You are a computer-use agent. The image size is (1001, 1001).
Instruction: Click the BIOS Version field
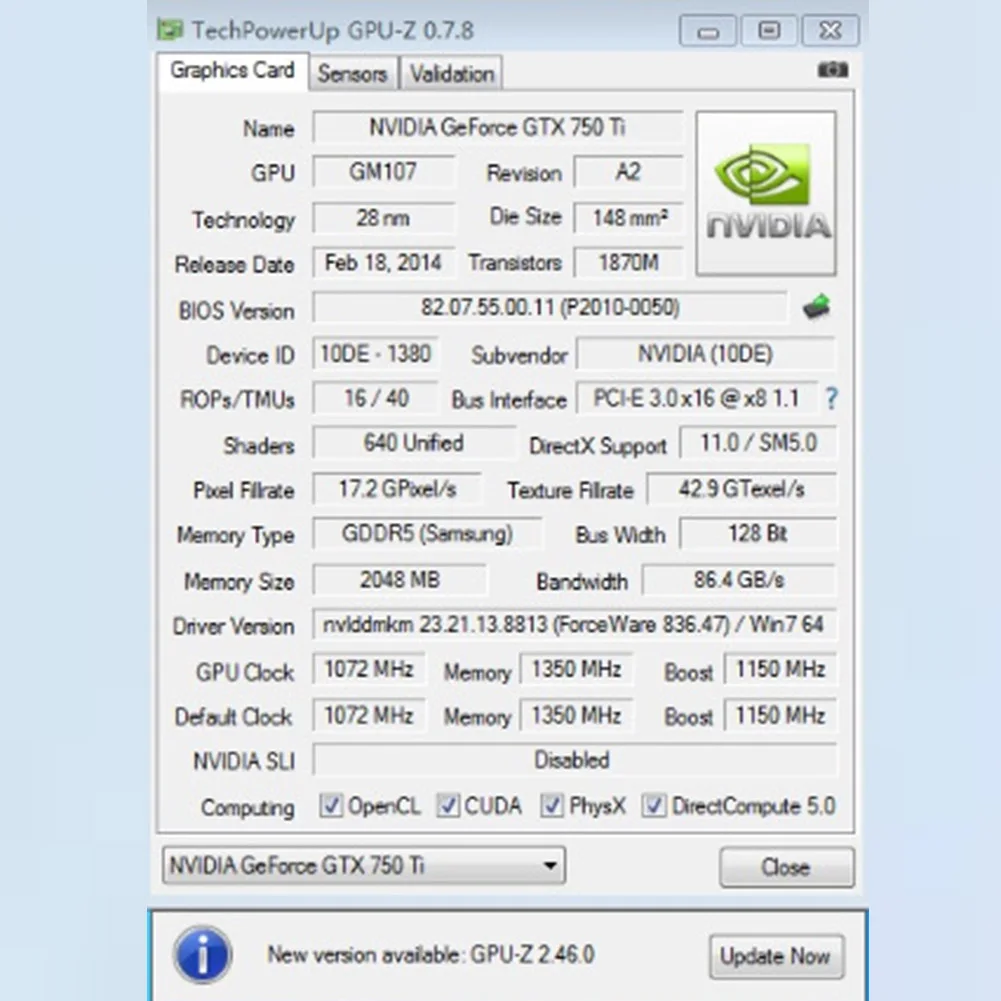(x=550, y=308)
